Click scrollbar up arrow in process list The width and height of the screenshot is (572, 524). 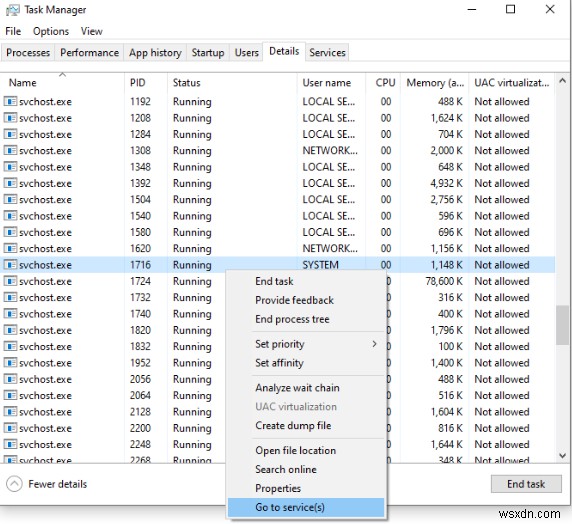(x=563, y=81)
